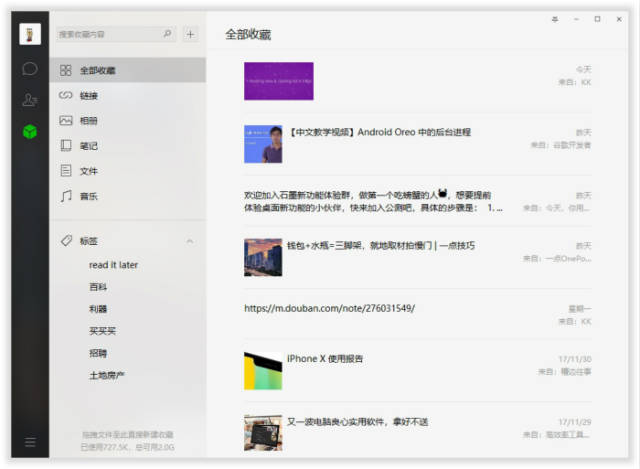Select 文件 category
The image size is (640, 469).
128,171
